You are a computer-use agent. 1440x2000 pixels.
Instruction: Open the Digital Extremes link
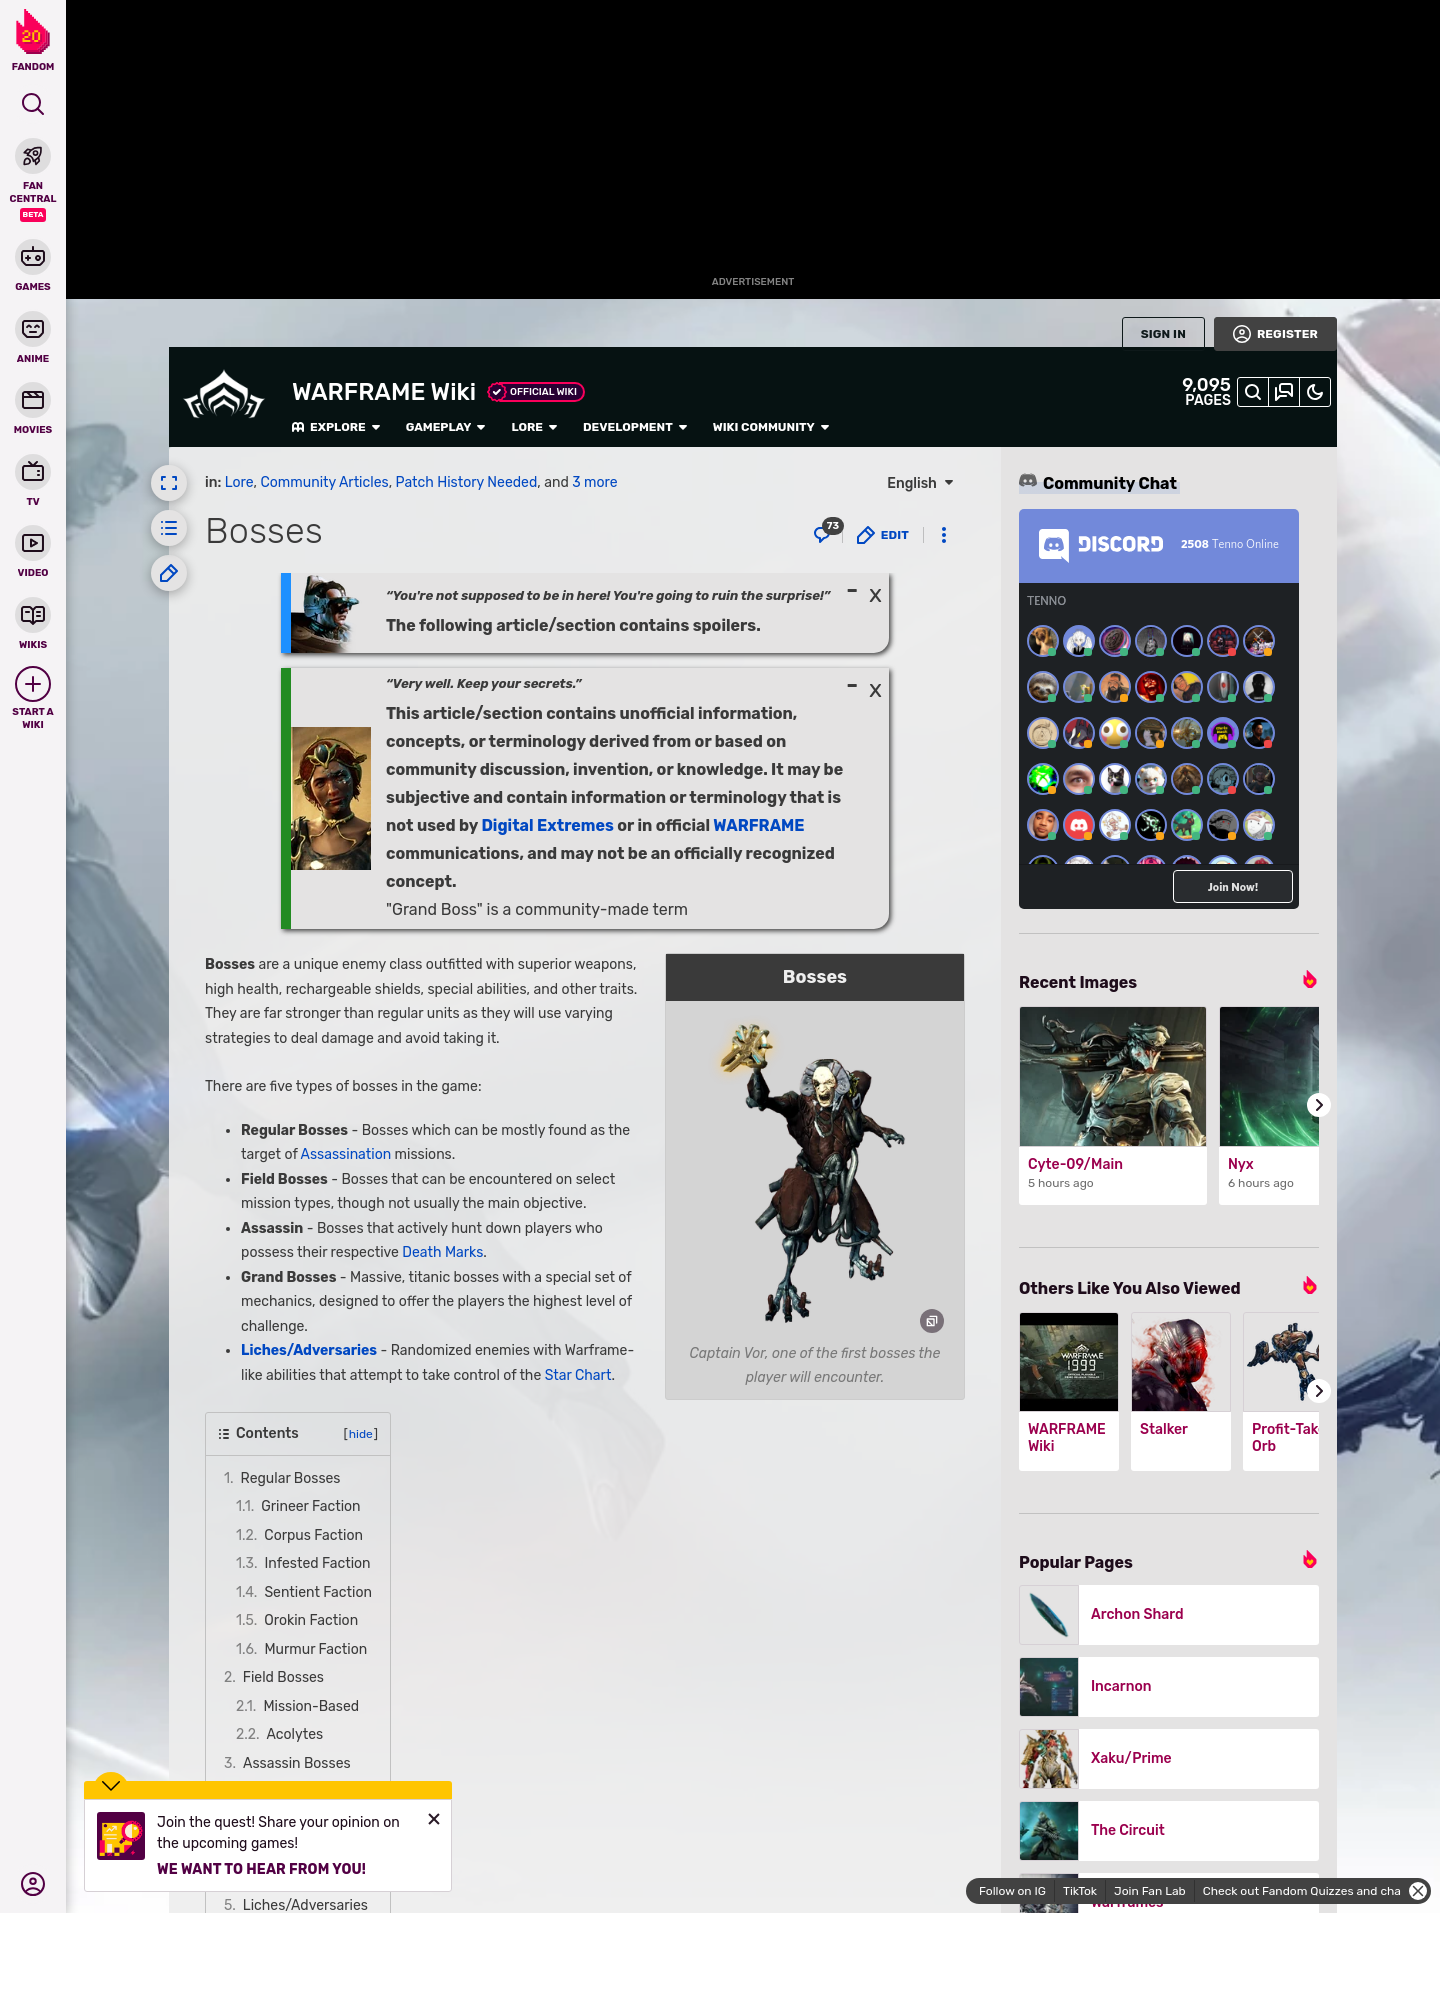tap(547, 825)
